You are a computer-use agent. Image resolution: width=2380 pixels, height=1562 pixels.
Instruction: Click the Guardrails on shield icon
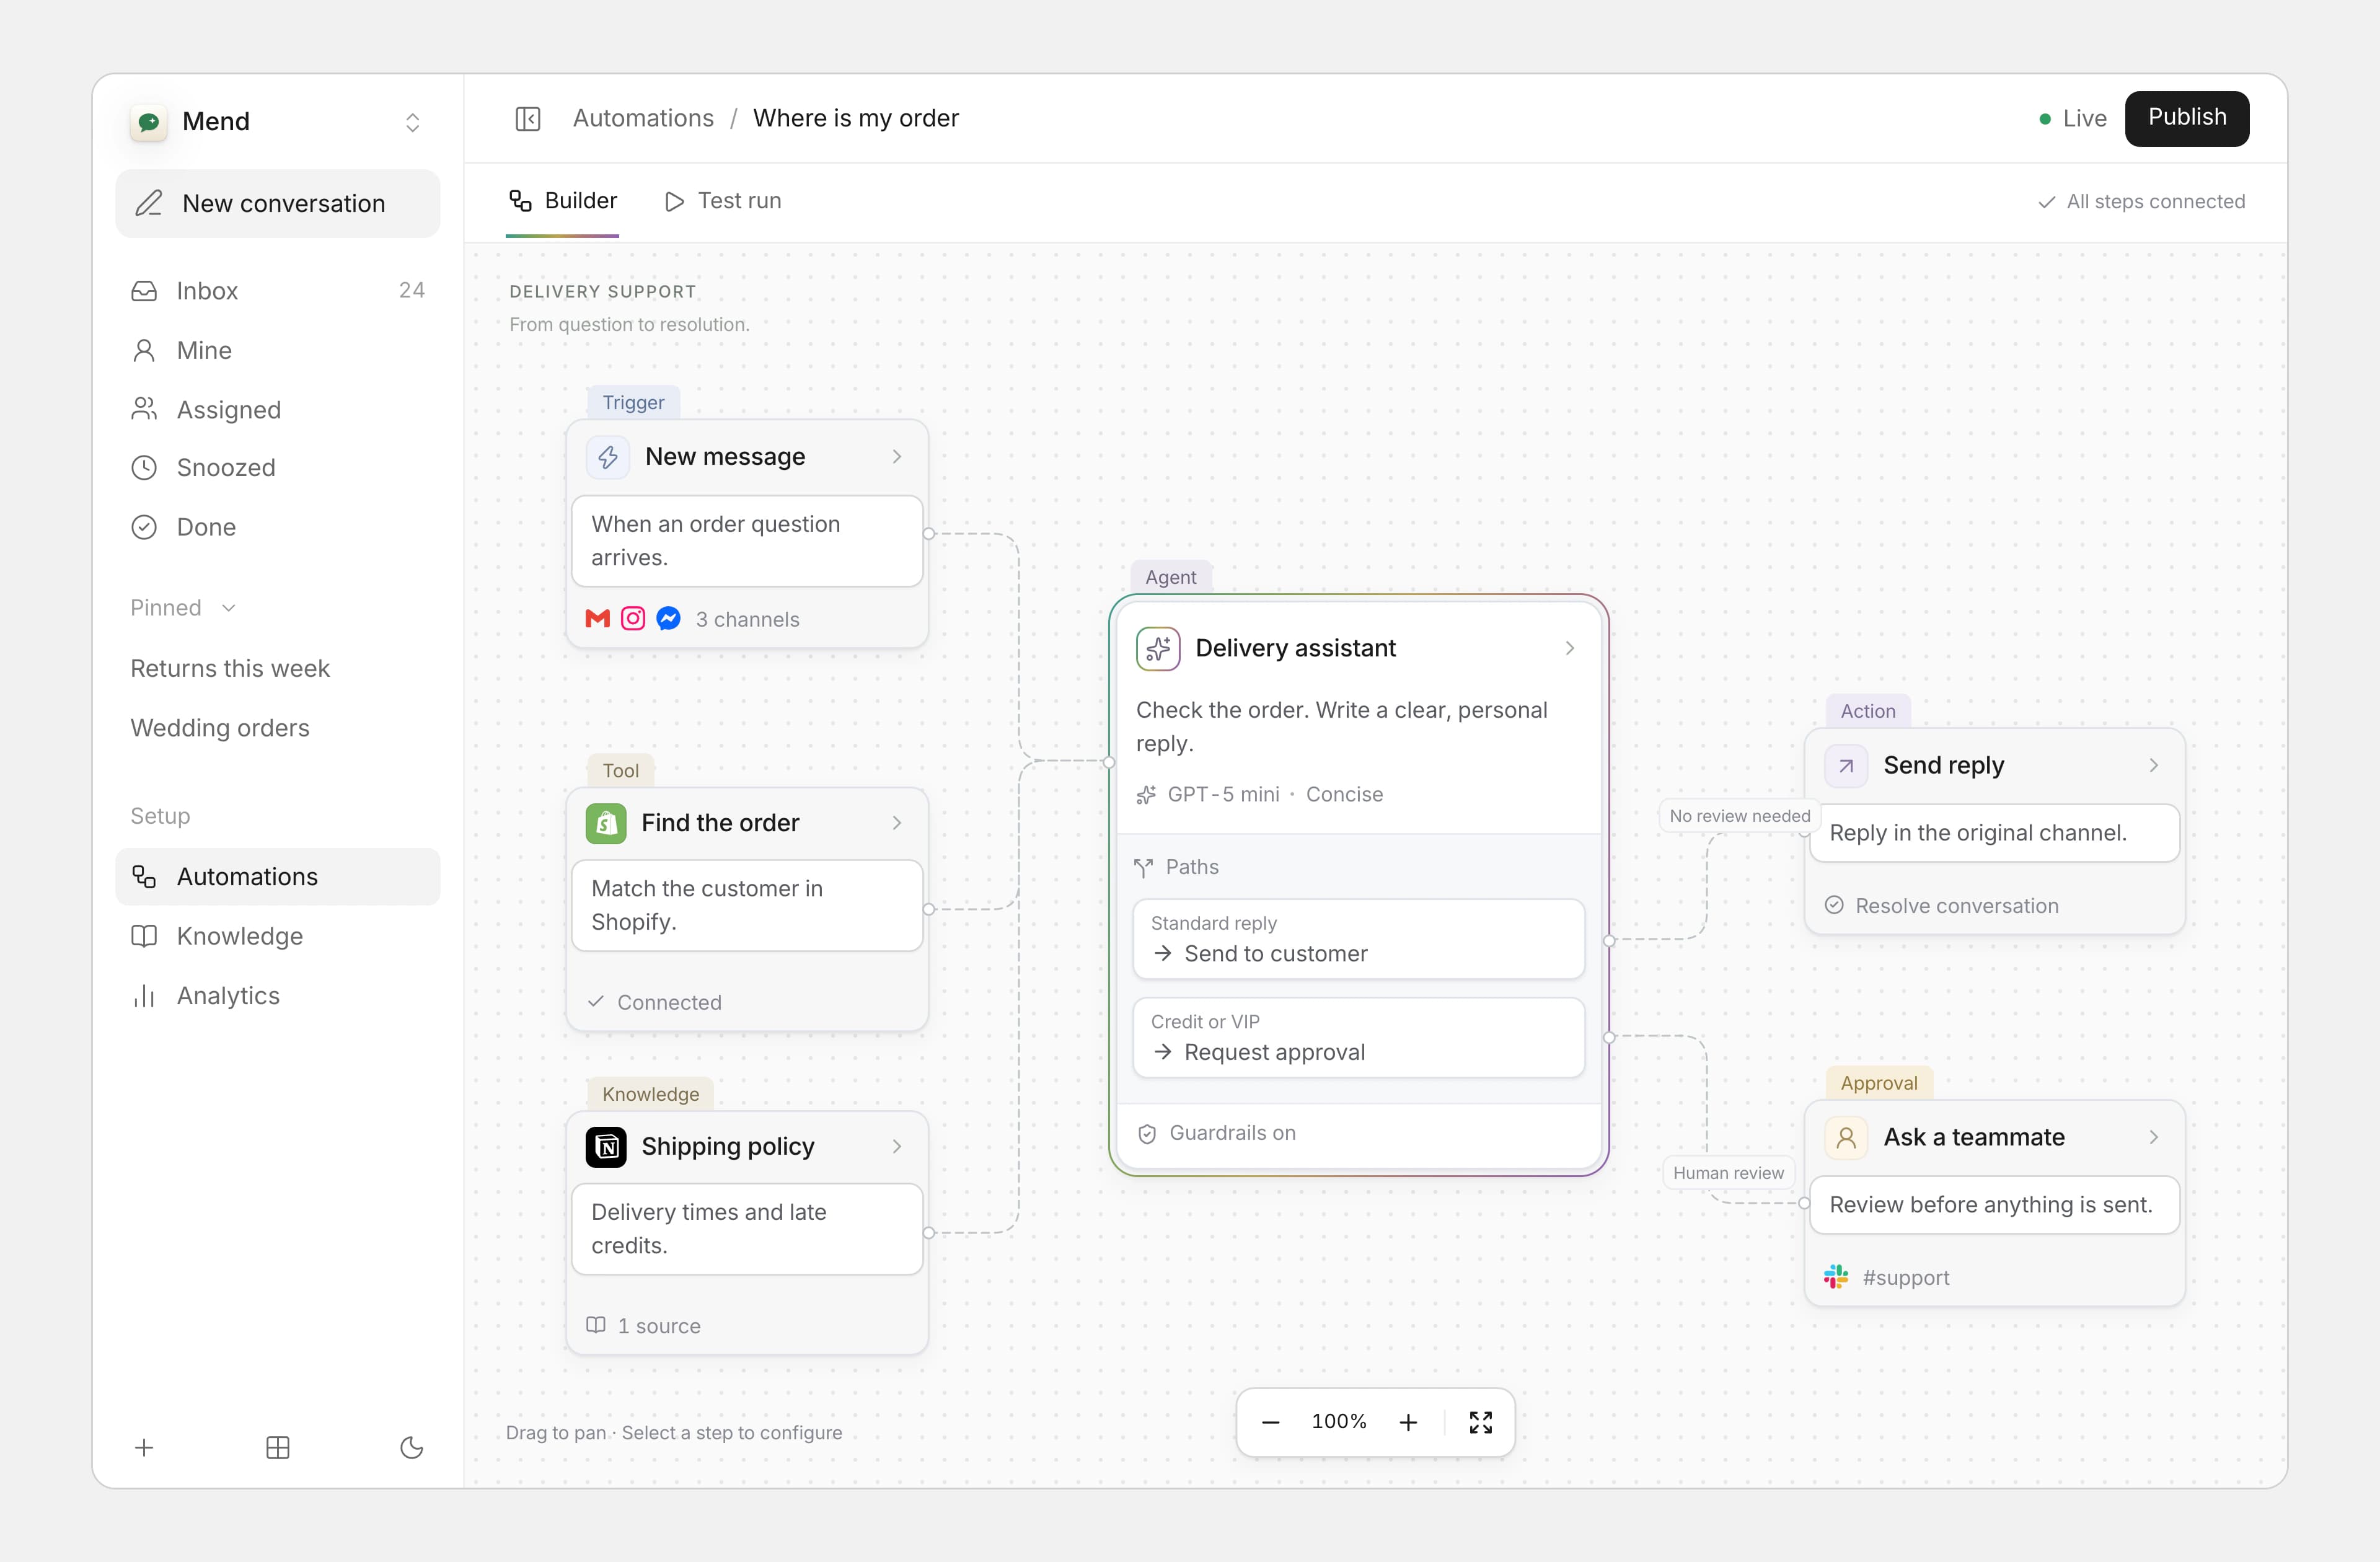[1147, 1133]
